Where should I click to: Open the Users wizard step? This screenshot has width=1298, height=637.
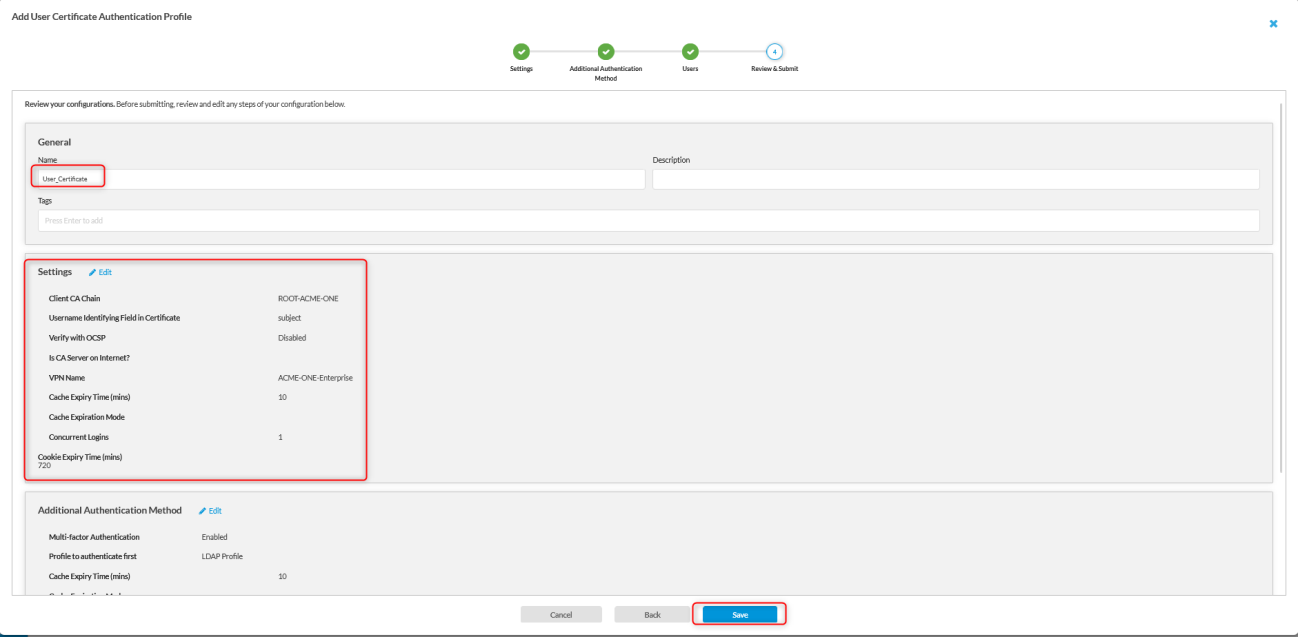tap(690, 52)
